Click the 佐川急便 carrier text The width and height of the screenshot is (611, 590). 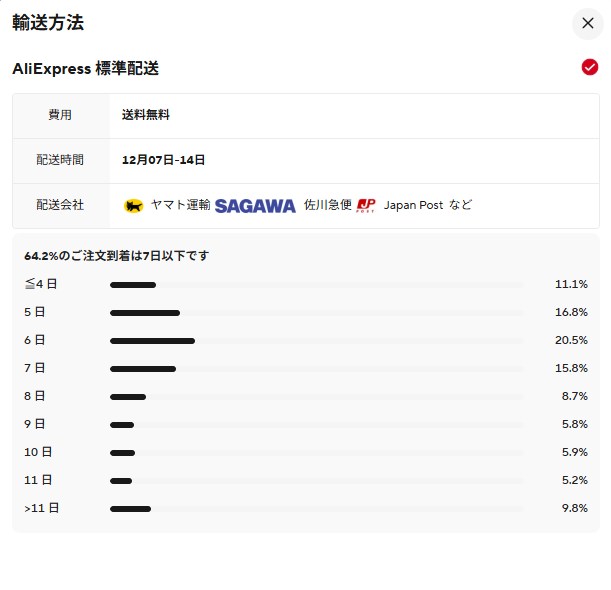328,205
